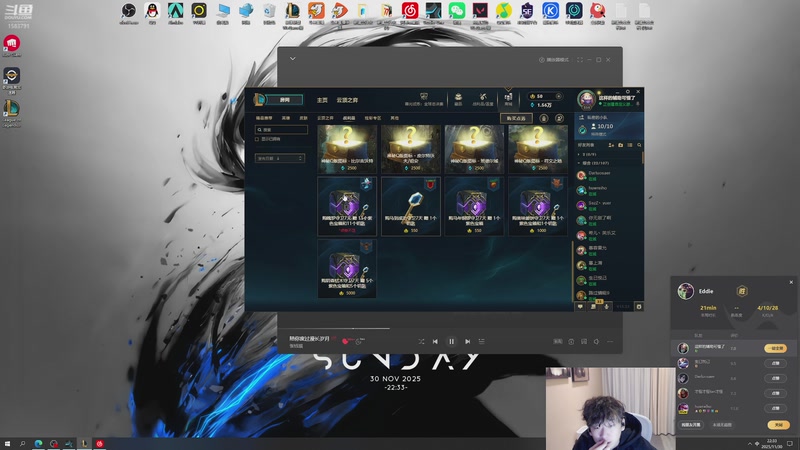
Task: Open the Riot Client desktop icon
Action: [x=12, y=43]
